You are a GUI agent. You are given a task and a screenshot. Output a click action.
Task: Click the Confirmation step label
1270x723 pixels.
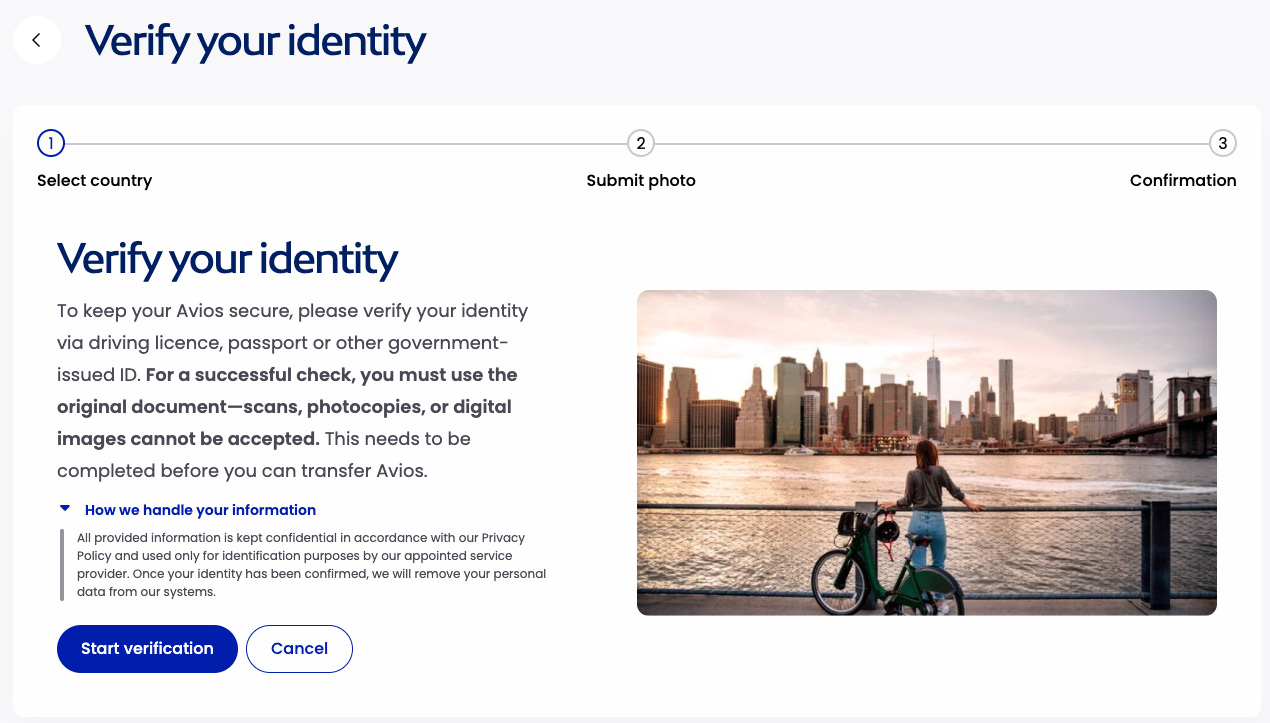1183,180
